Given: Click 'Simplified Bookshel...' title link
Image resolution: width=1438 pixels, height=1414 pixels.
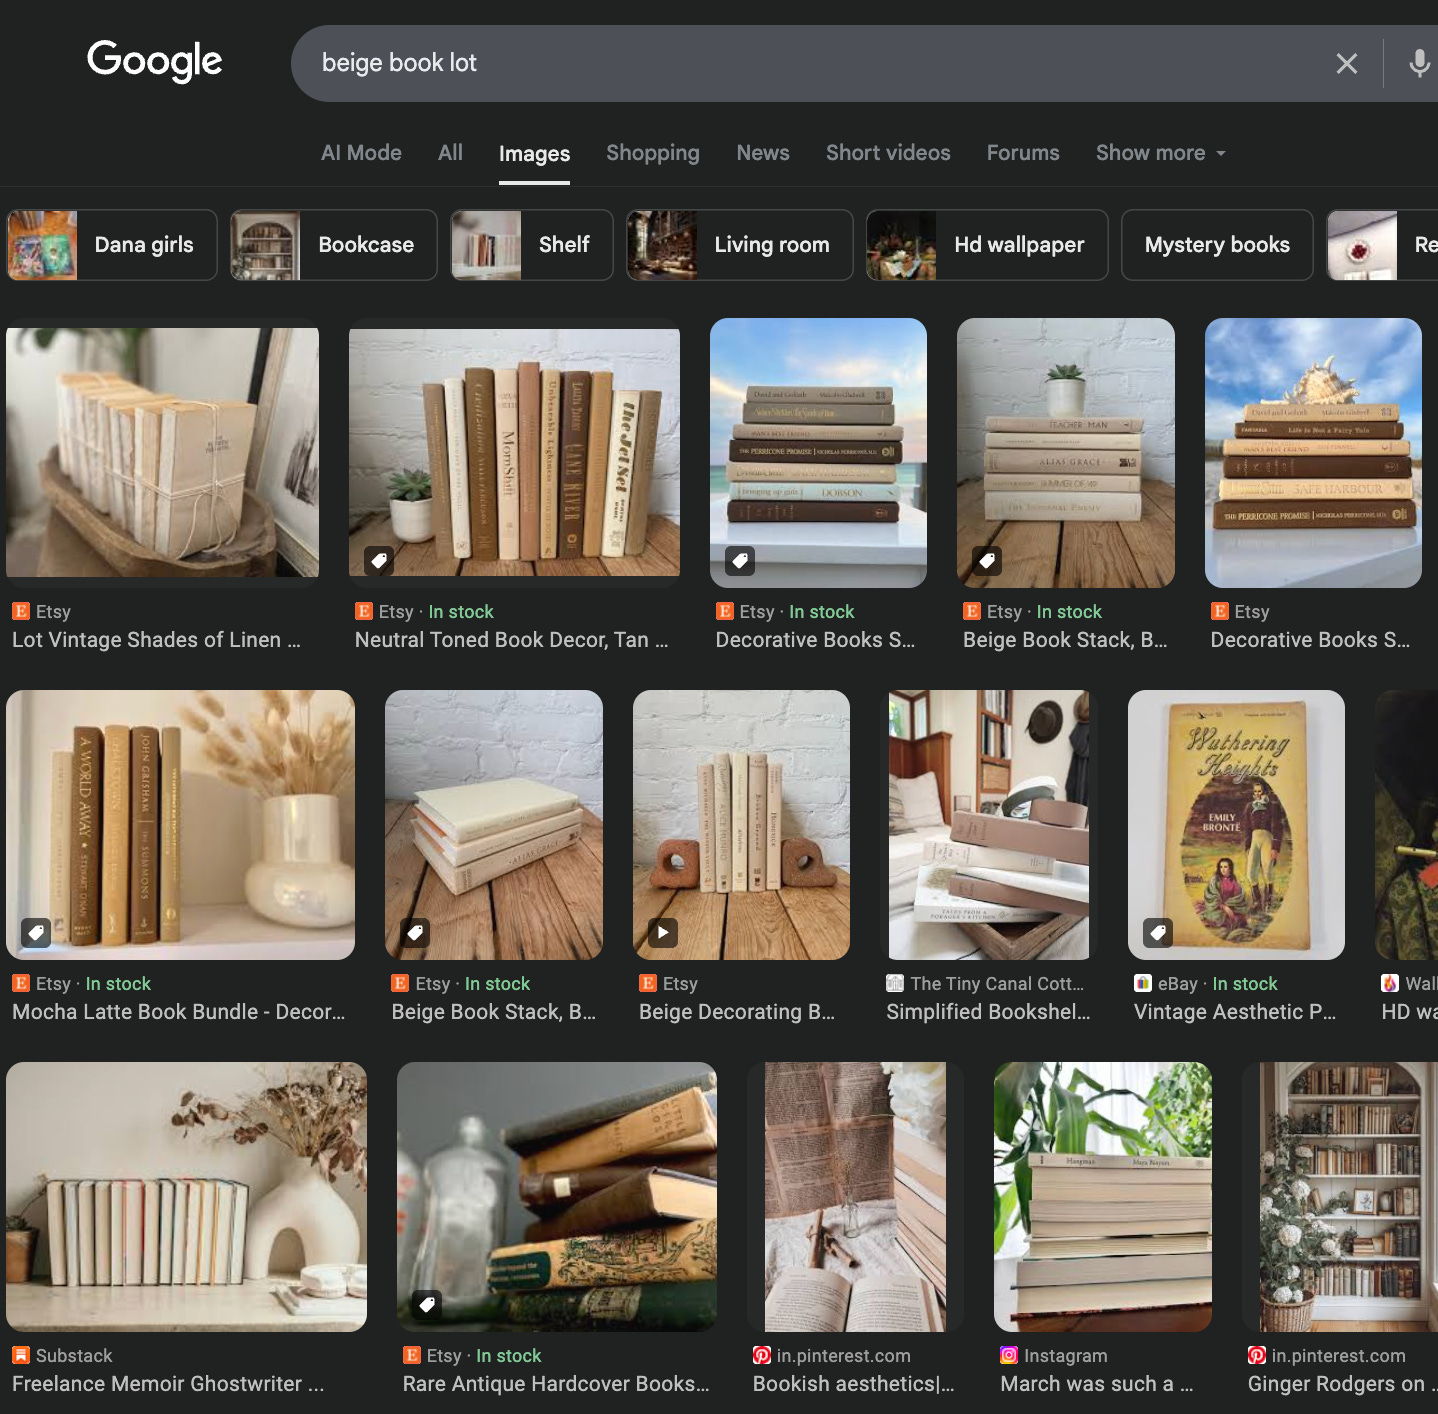Looking at the screenshot, I should point(988,1012).
